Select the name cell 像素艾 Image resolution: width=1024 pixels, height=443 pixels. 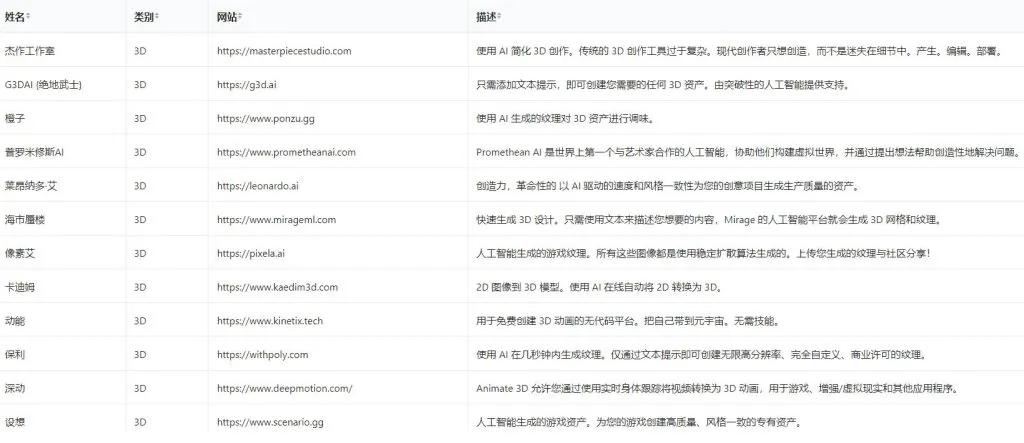click(x=20, y=254)
